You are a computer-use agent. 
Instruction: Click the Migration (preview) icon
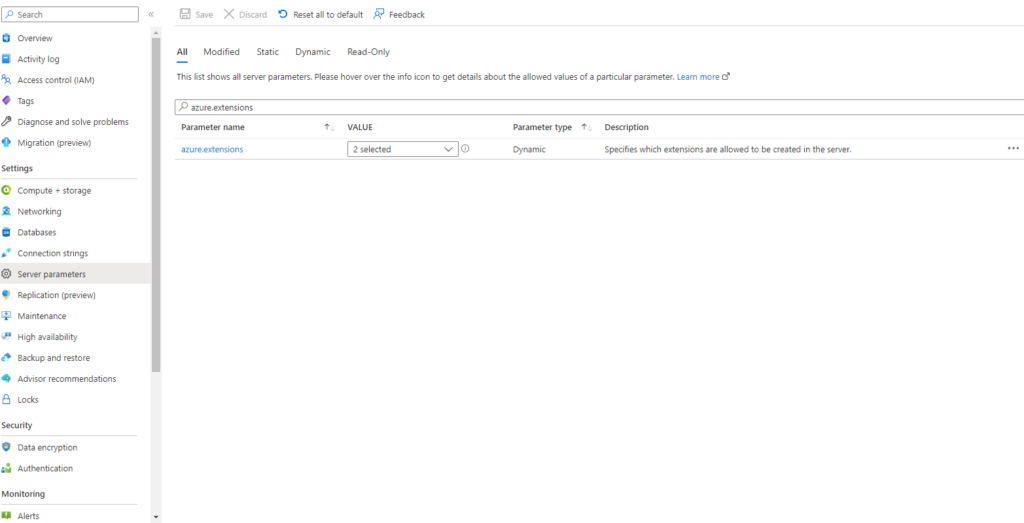(7, 142)
